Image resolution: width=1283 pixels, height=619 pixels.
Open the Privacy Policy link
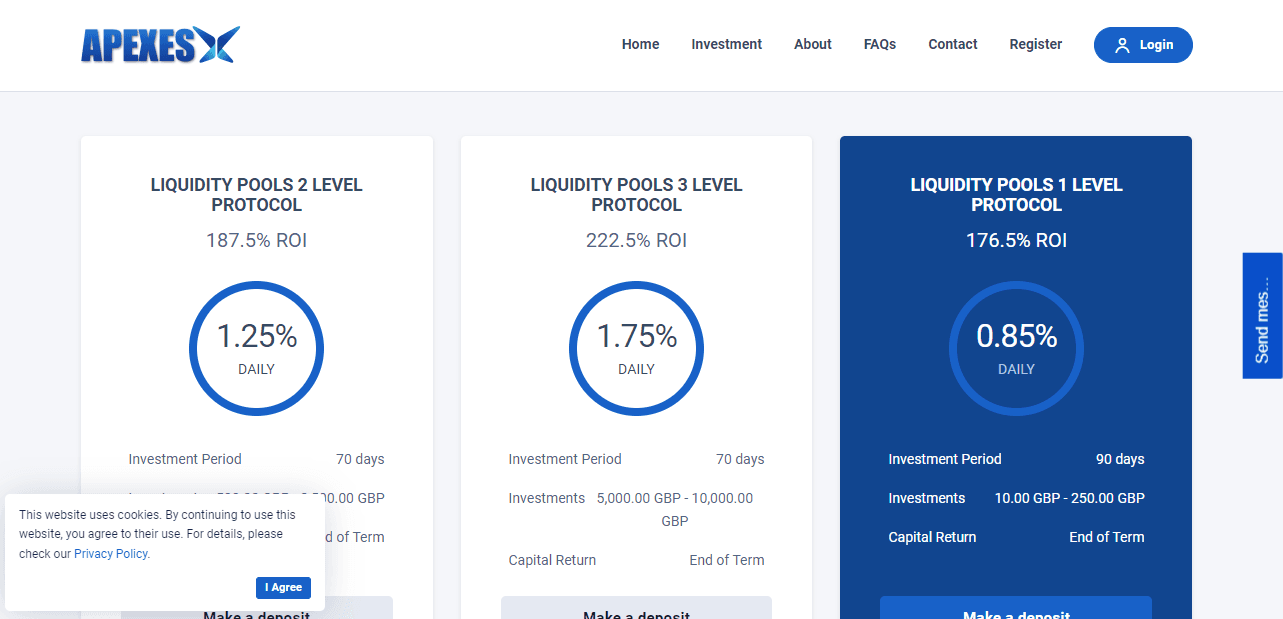[x=111, y=554]
